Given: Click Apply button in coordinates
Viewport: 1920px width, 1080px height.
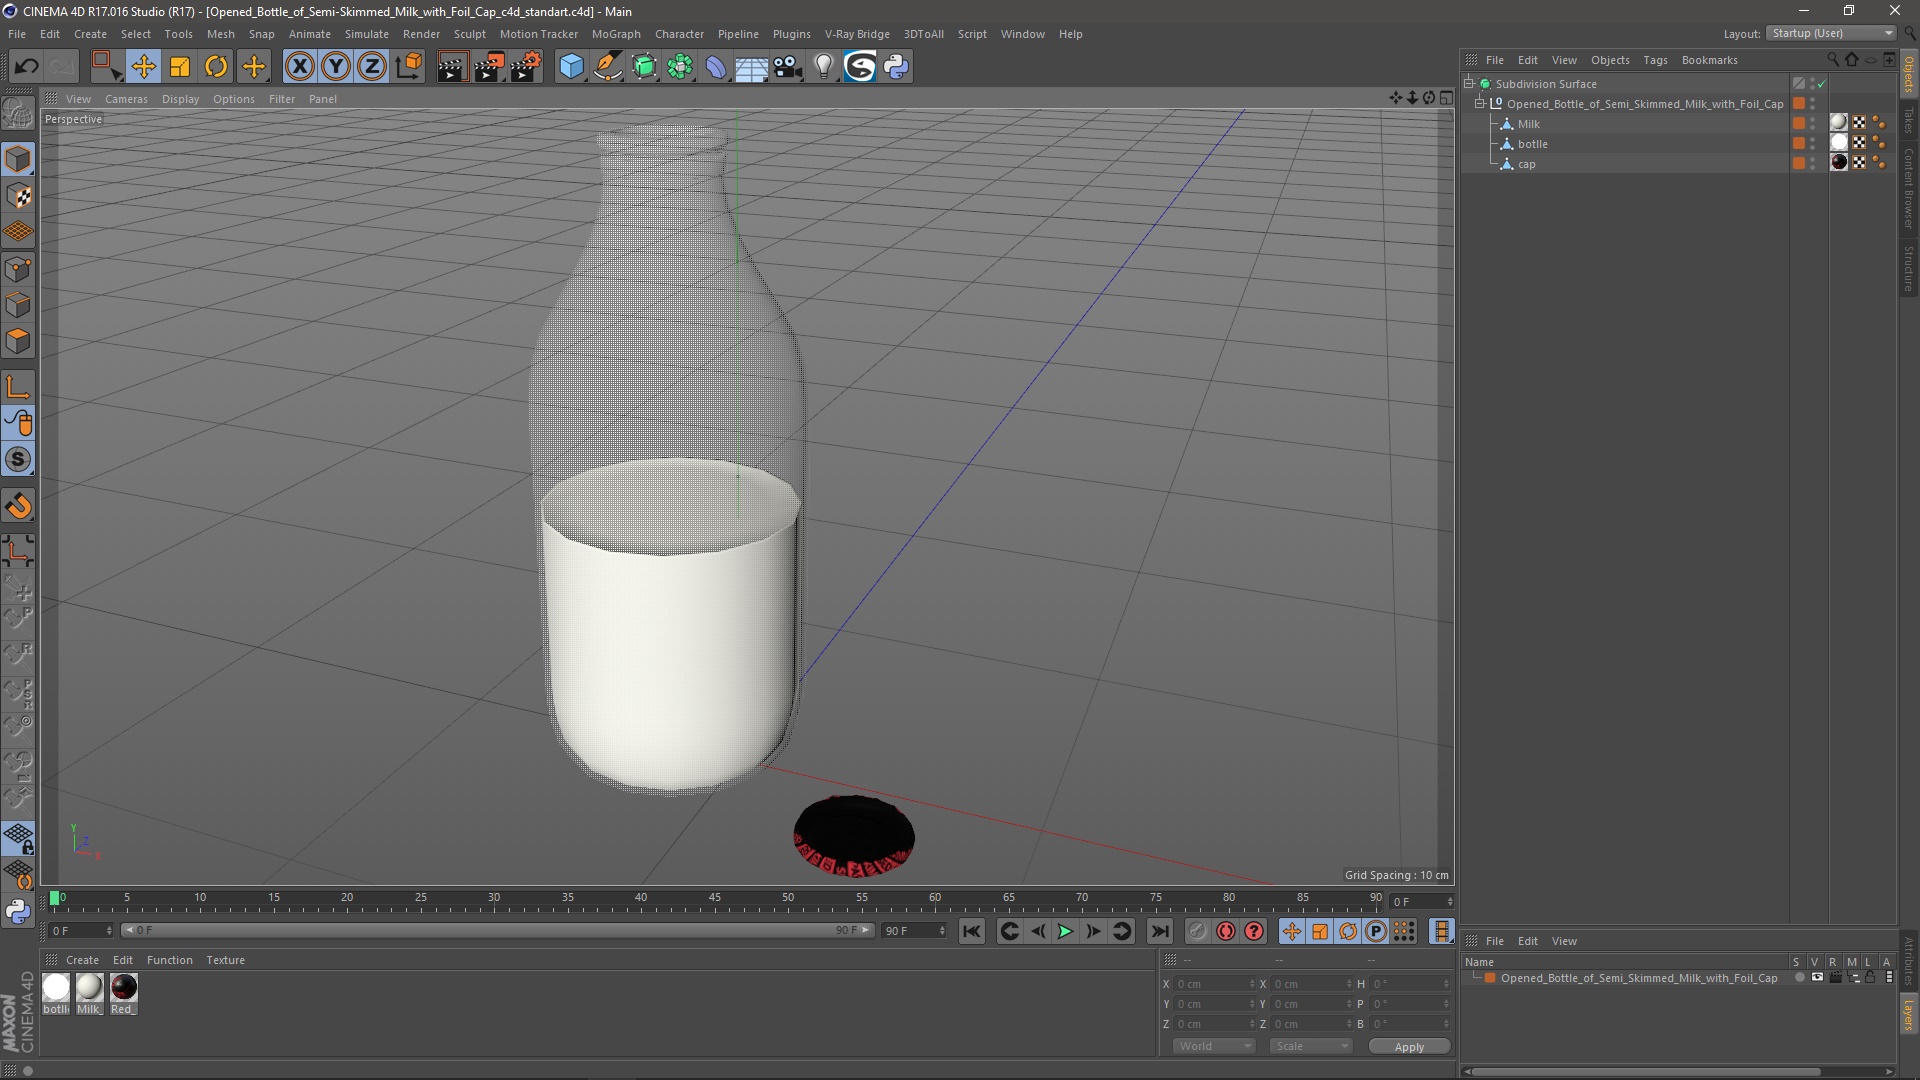Looking at the screenshot, I should (1409, 1046).
